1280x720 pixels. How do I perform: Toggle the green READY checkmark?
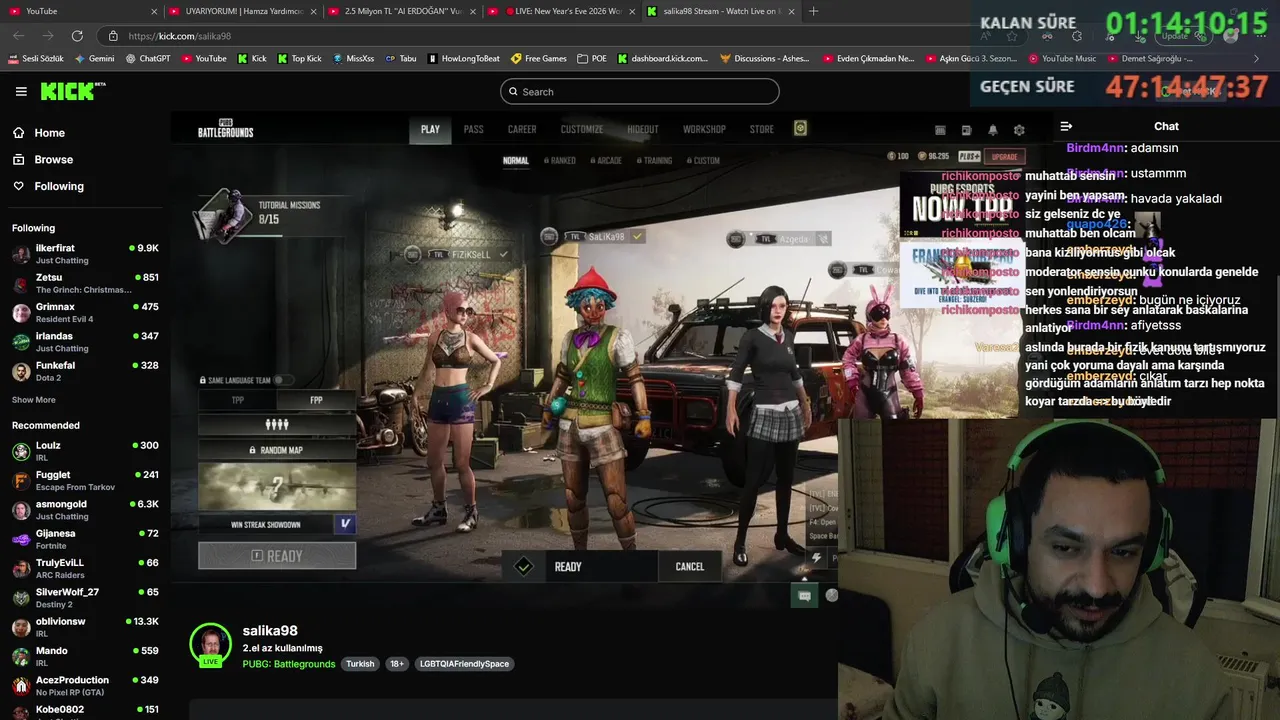523,566
